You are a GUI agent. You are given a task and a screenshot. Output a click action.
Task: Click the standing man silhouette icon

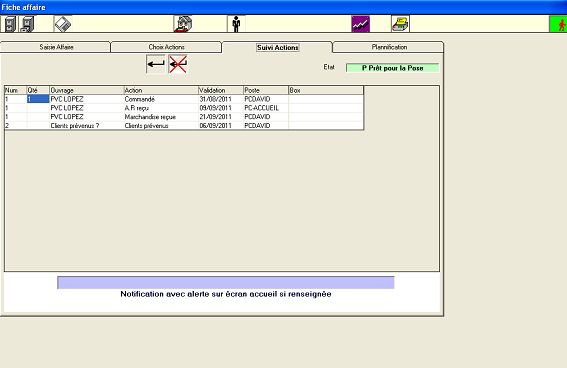point(236,24)
